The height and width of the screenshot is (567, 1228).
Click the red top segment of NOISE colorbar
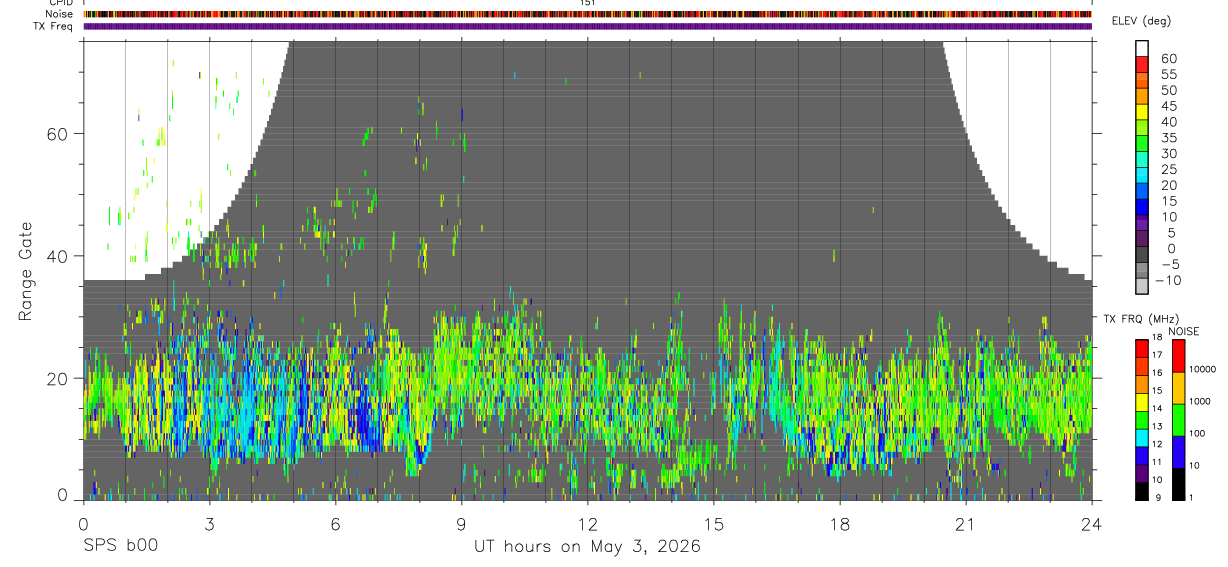pyautogui.click(x=1179, y=356)
